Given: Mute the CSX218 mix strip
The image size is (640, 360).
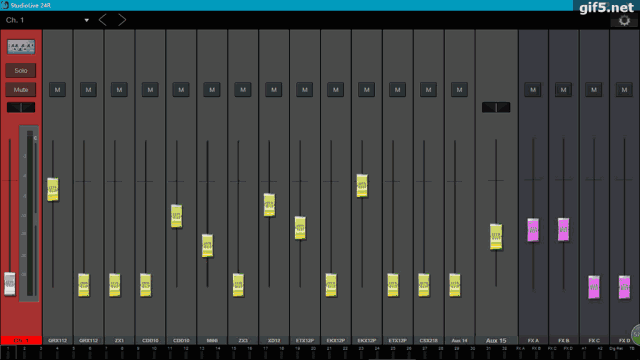Looking at the screenshot, I should pyautogui.click(x=428, y=90).
